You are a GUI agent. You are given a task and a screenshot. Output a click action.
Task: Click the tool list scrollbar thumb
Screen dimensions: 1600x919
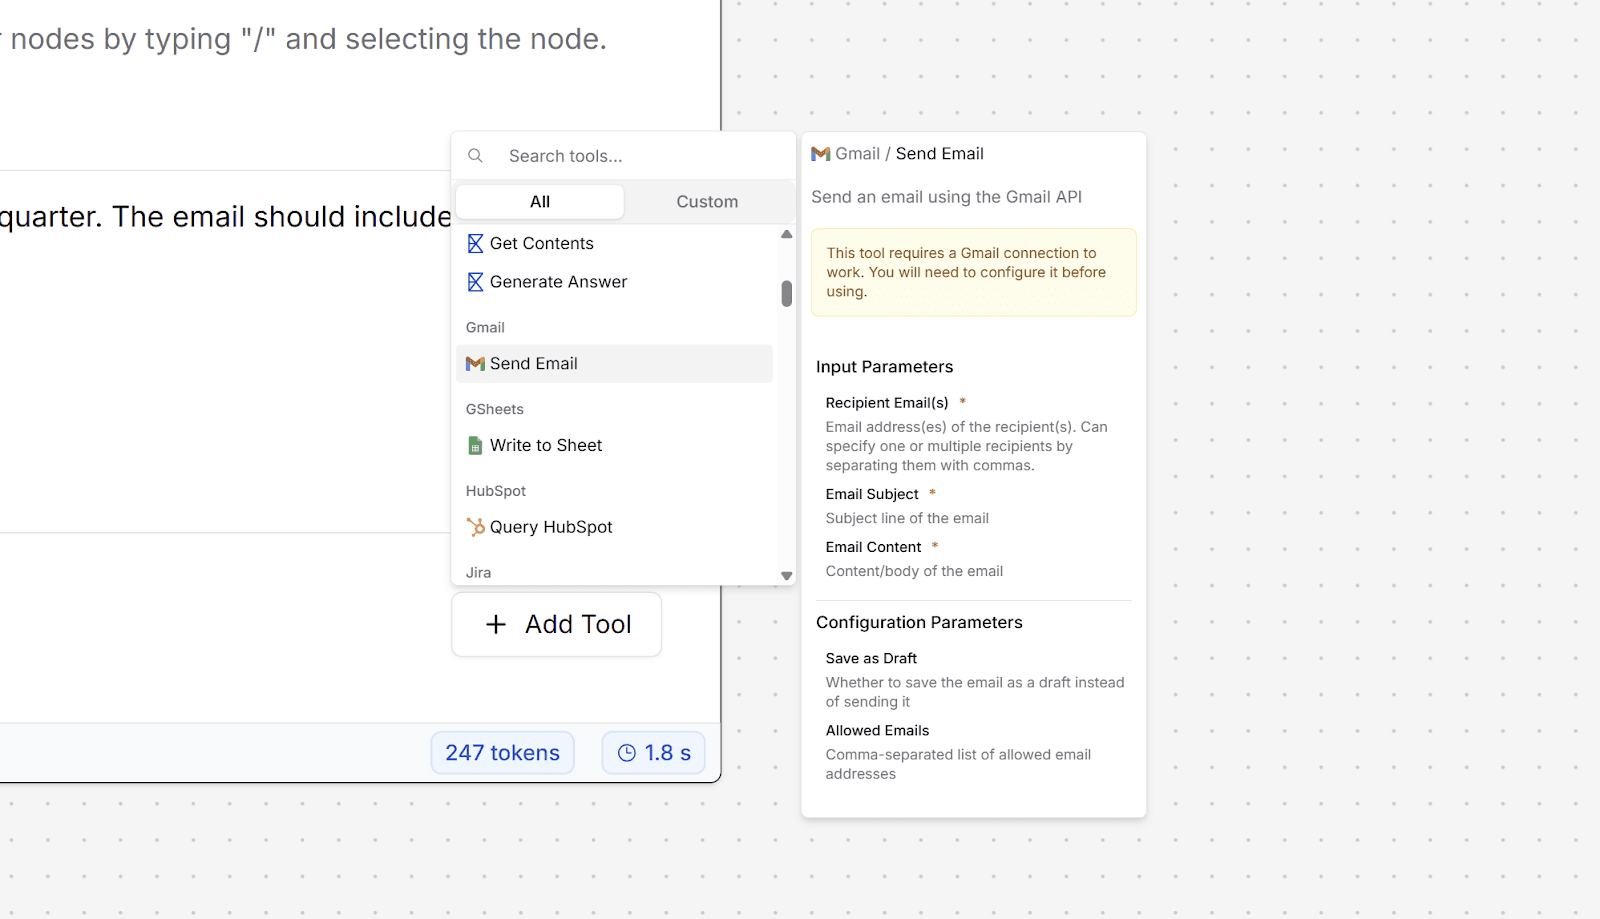[787, 294]
